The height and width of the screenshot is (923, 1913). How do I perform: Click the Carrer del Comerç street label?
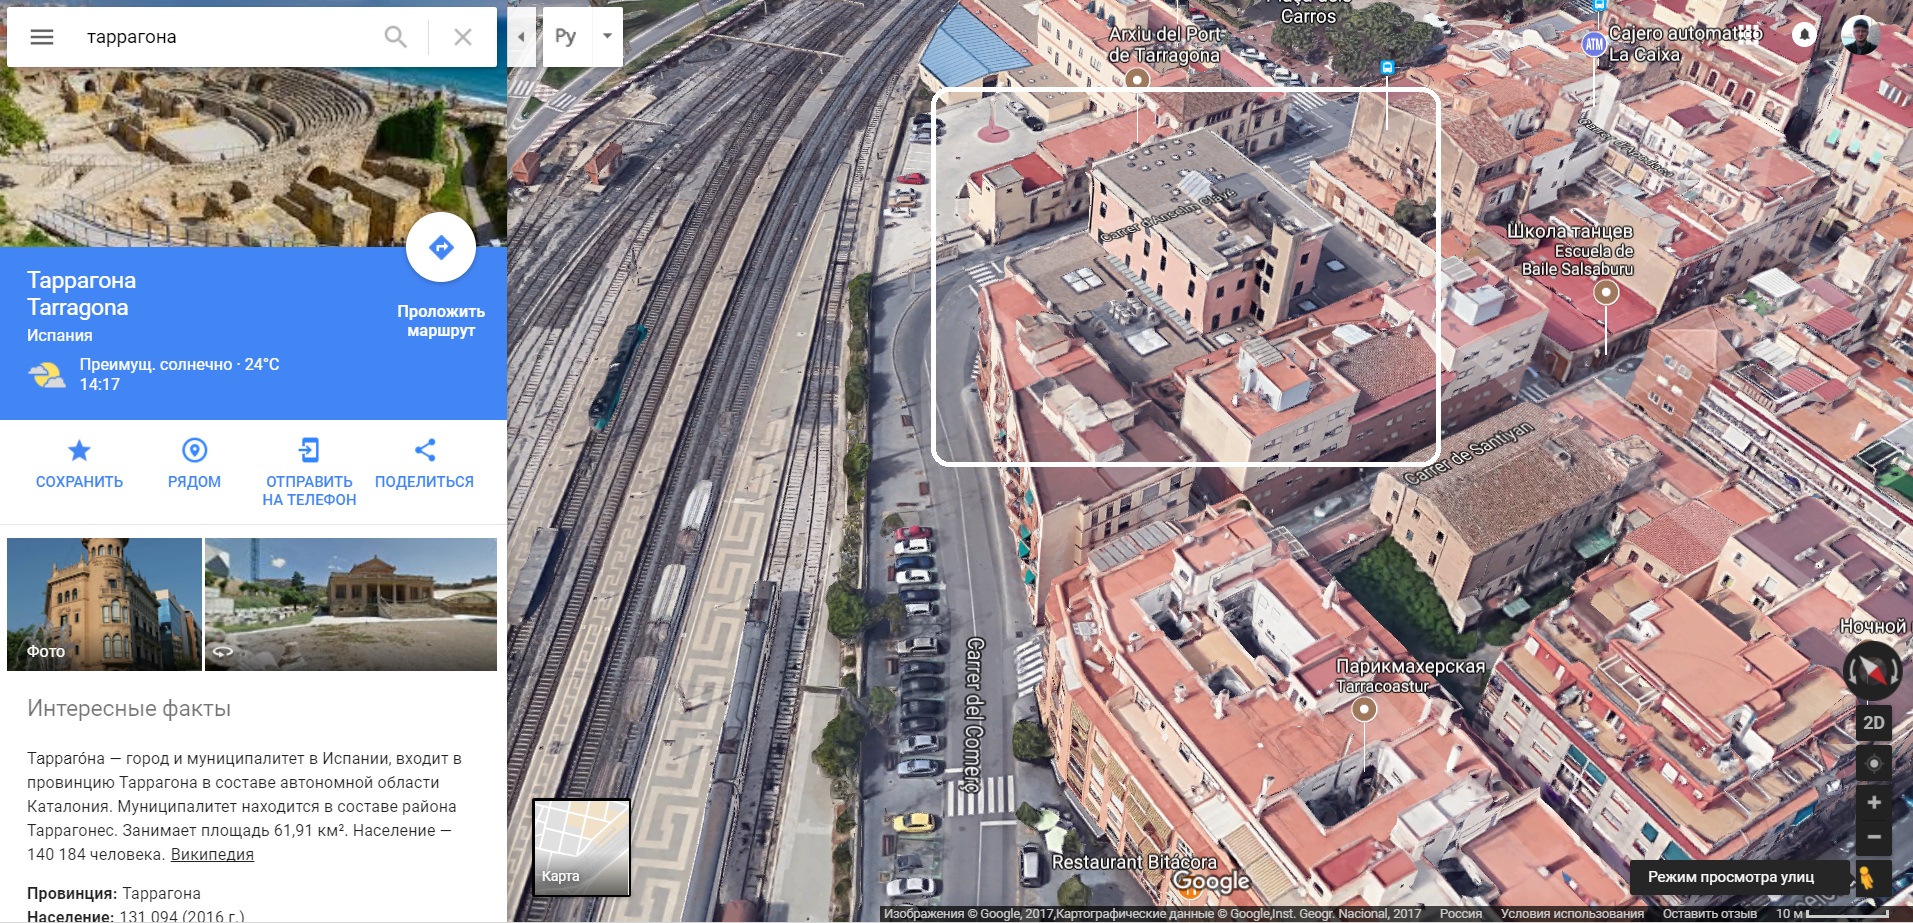[x=974, y=716]
